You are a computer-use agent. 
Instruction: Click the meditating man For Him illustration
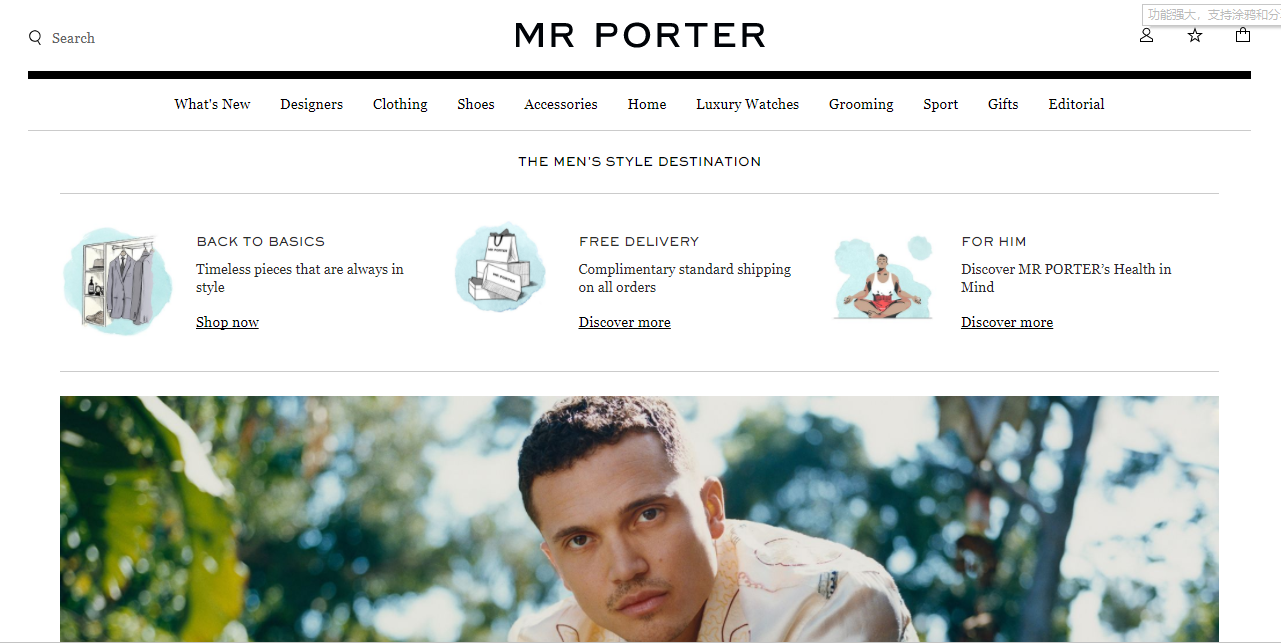coord(883,278)
